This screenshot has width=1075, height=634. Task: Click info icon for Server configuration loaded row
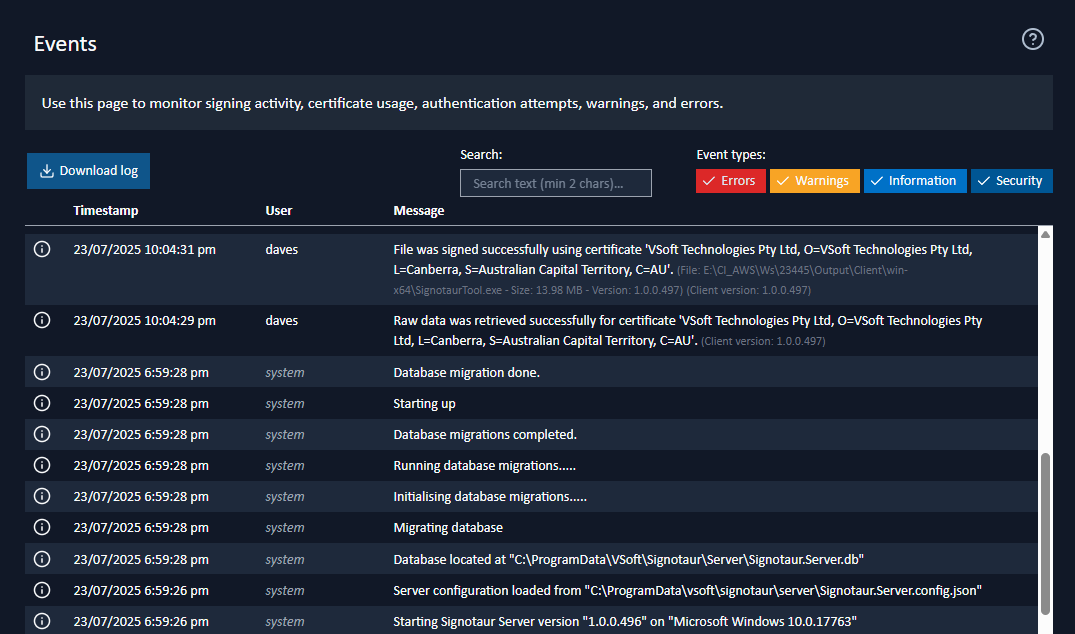click(42, 590)
